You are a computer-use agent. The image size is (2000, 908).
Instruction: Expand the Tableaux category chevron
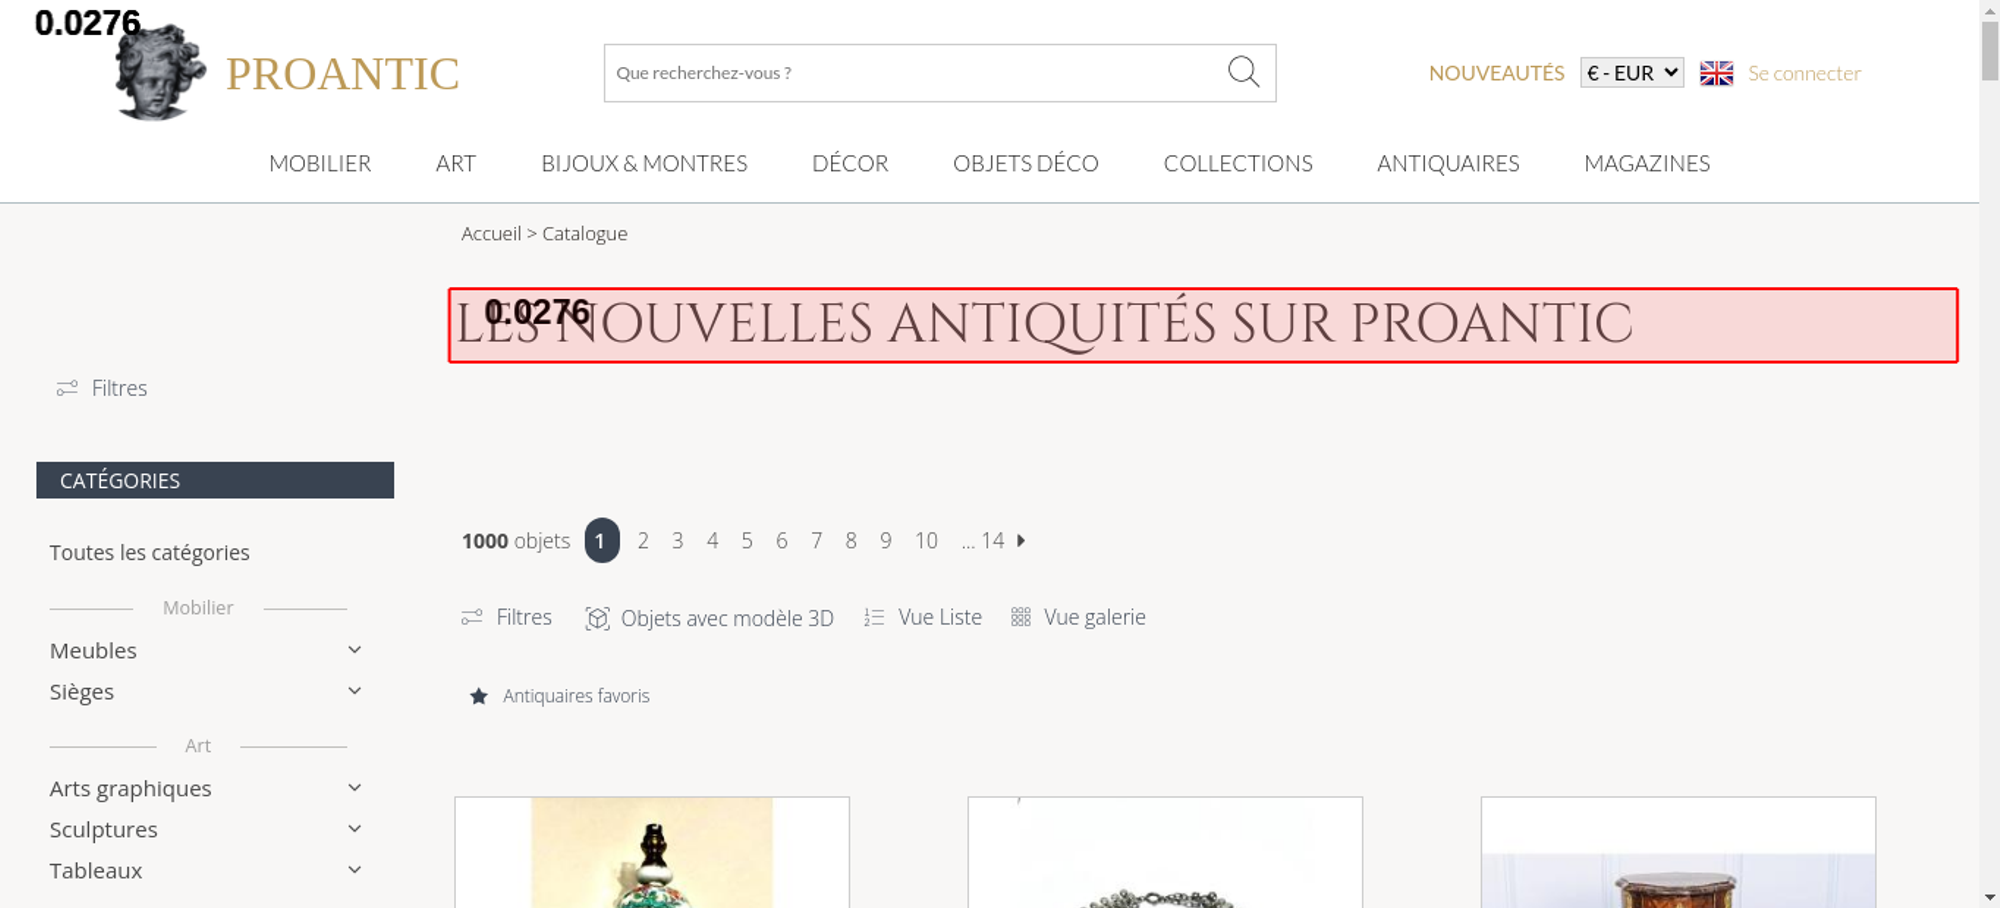(354, 870)
